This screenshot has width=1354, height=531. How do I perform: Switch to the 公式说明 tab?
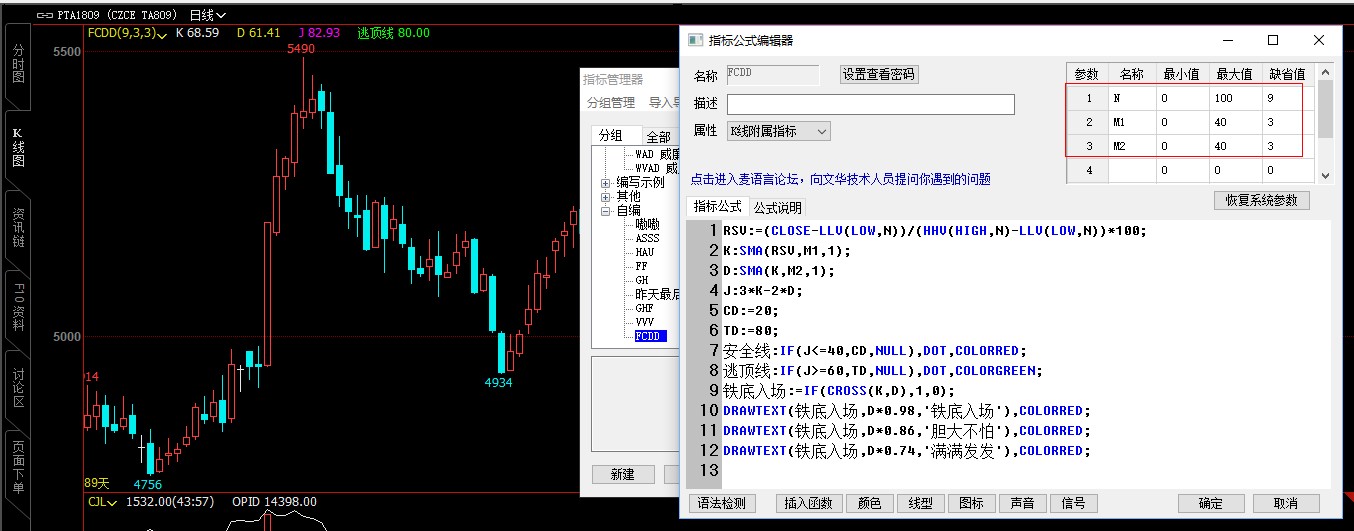tap(777, 208)
